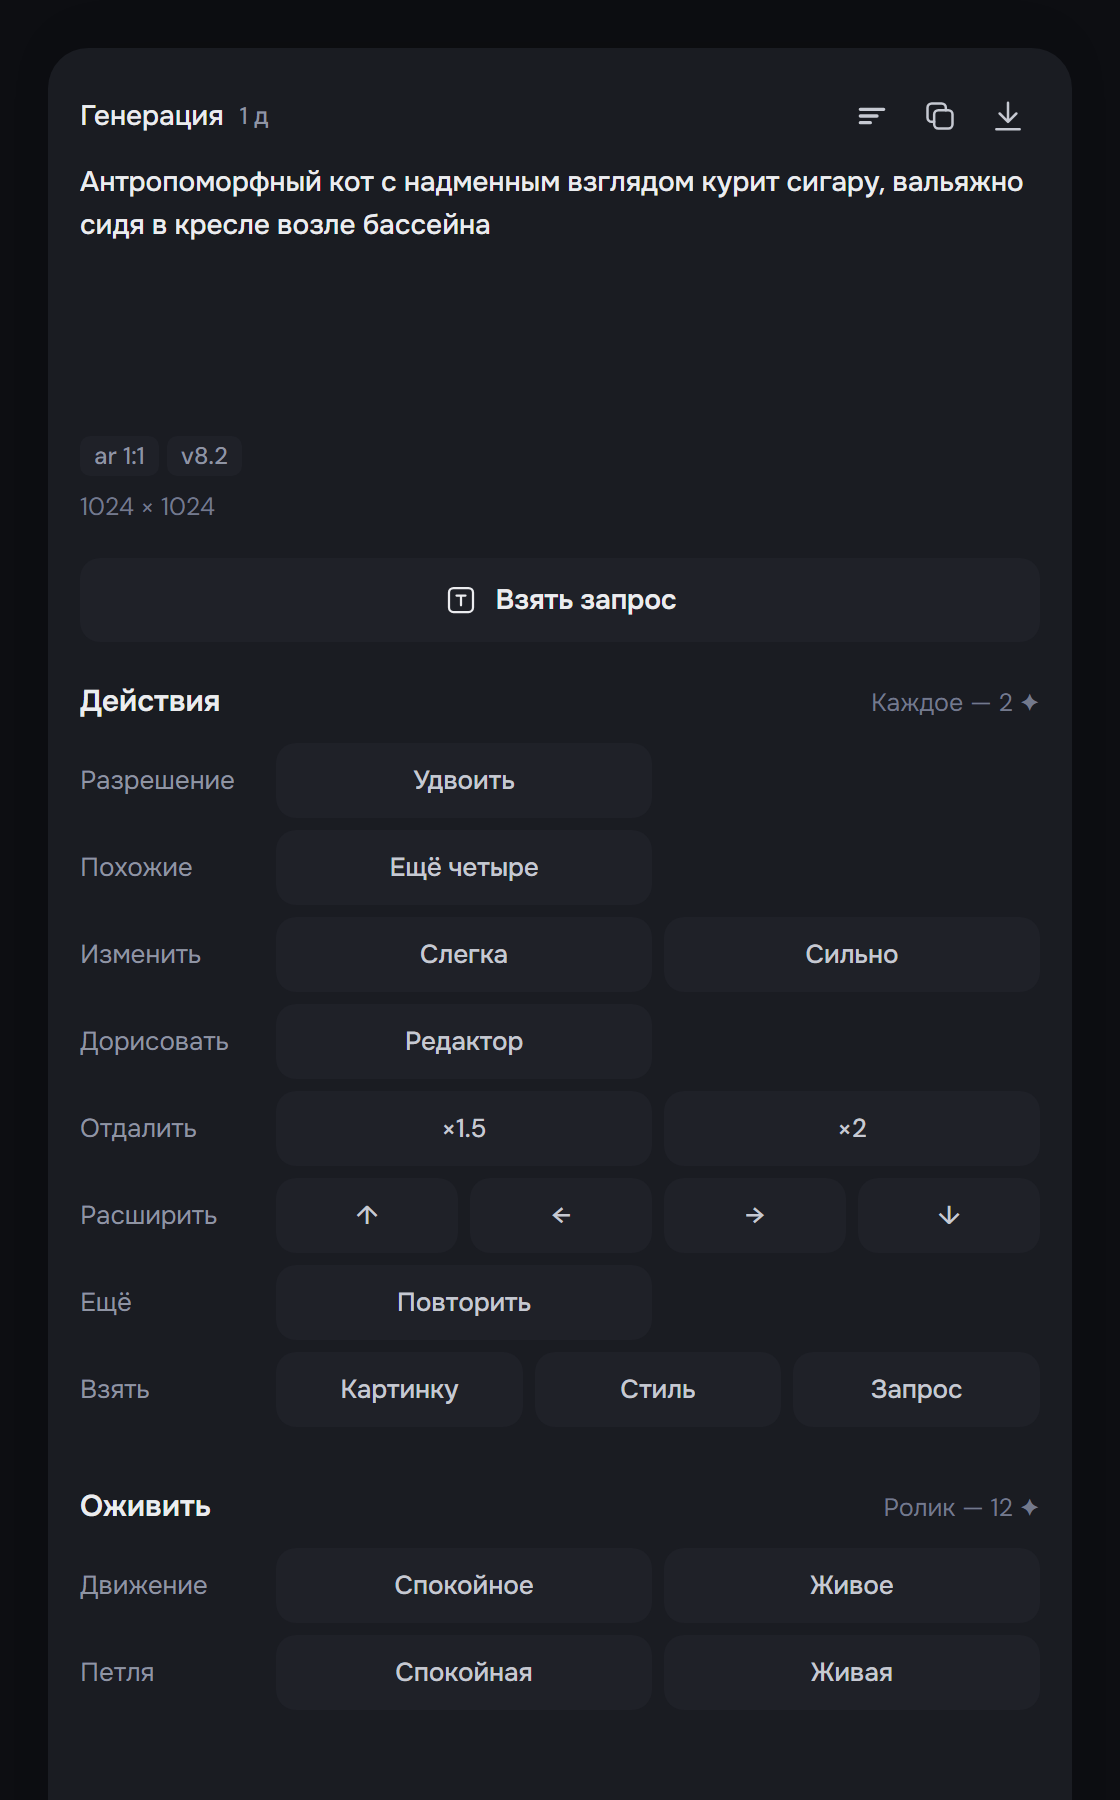The width and height of the screenshot is (1120, 1800).
Task: Expand image upward with the up arrow
Action: 367,1215
